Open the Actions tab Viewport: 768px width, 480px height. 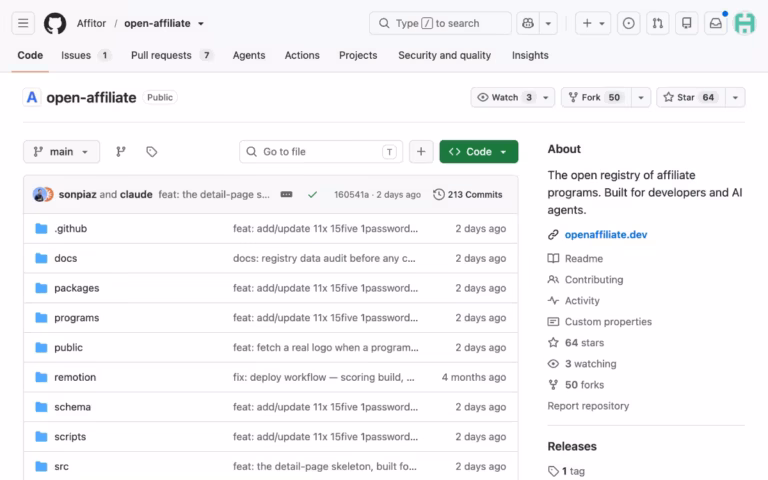[x=302, y=55]
